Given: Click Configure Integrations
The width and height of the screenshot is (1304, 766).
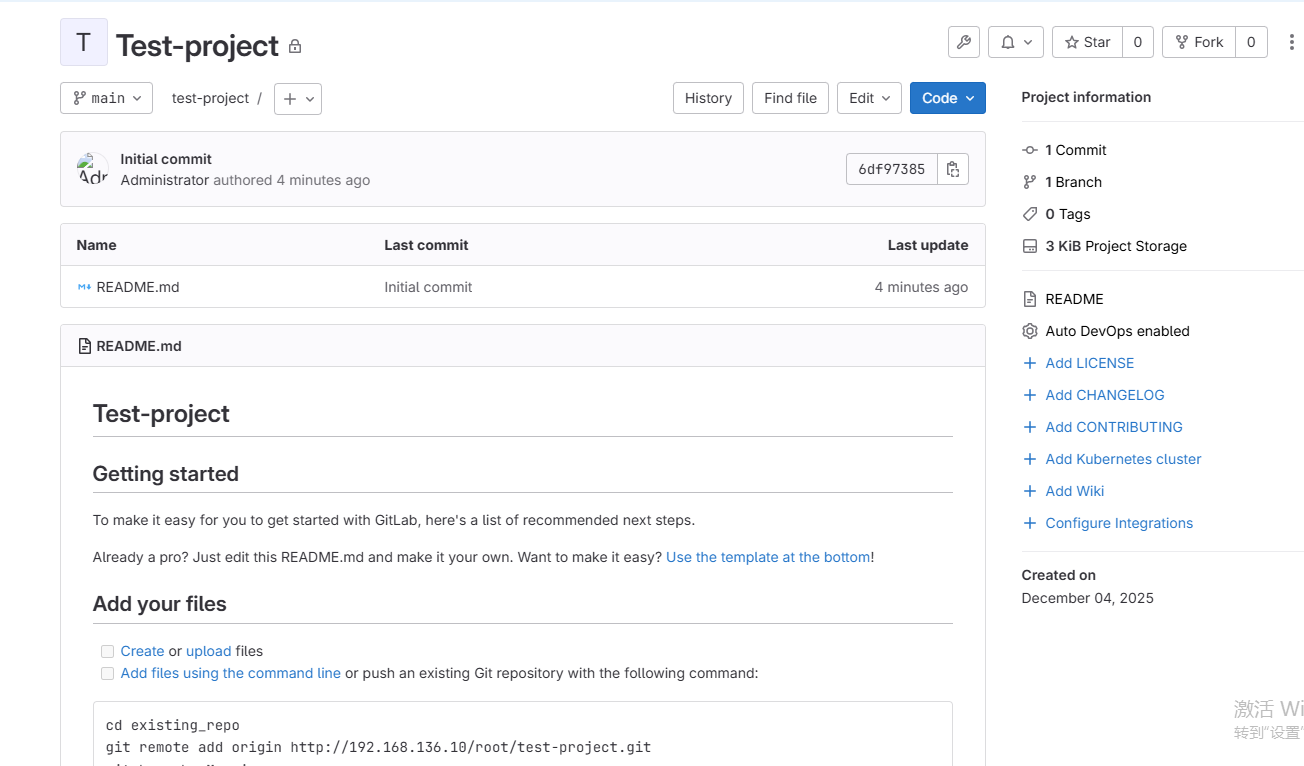Looking at the screenshot, I should tap(1119, 523).
